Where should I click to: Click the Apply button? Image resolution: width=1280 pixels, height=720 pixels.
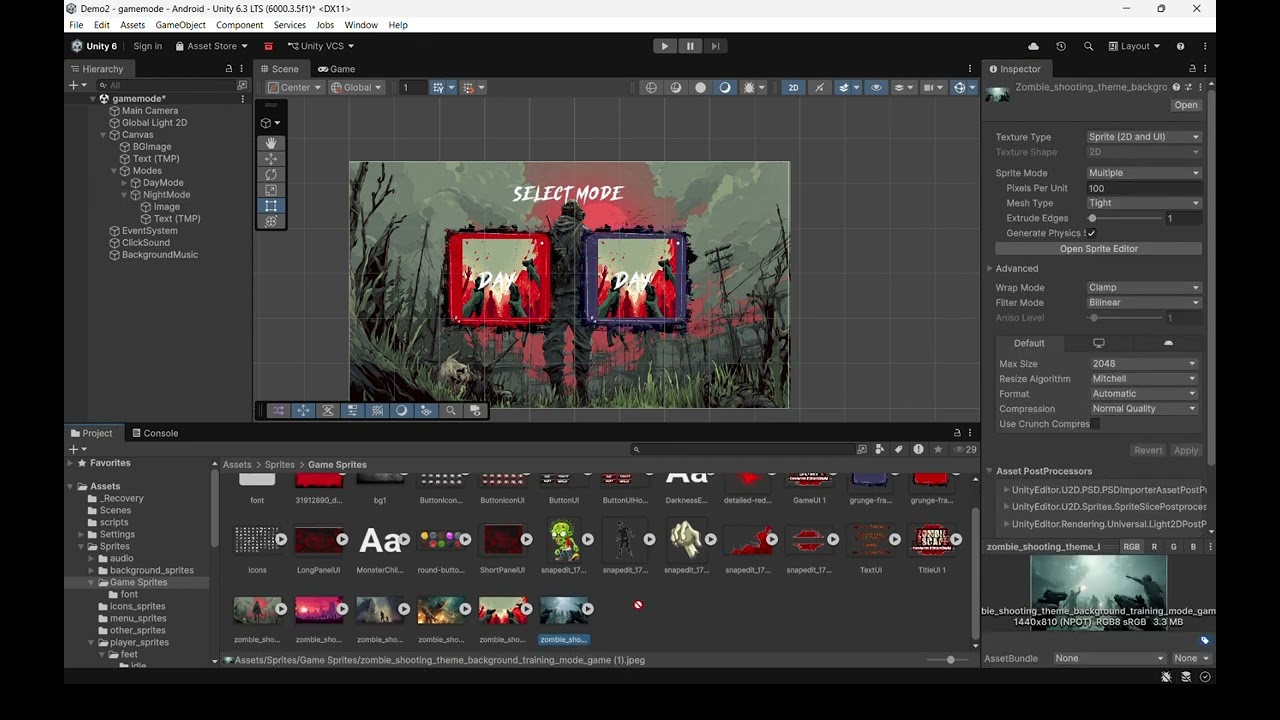pos(1186,451)
